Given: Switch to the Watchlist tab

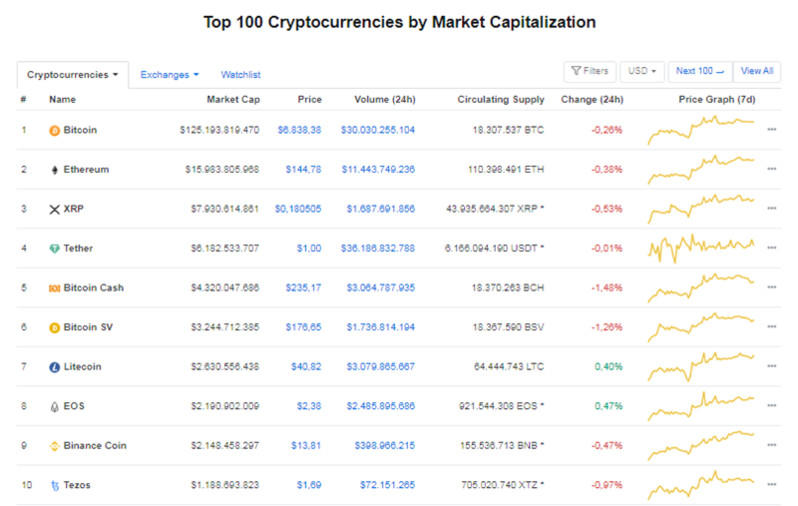Looking at the screenshot, I should (241, 75).
